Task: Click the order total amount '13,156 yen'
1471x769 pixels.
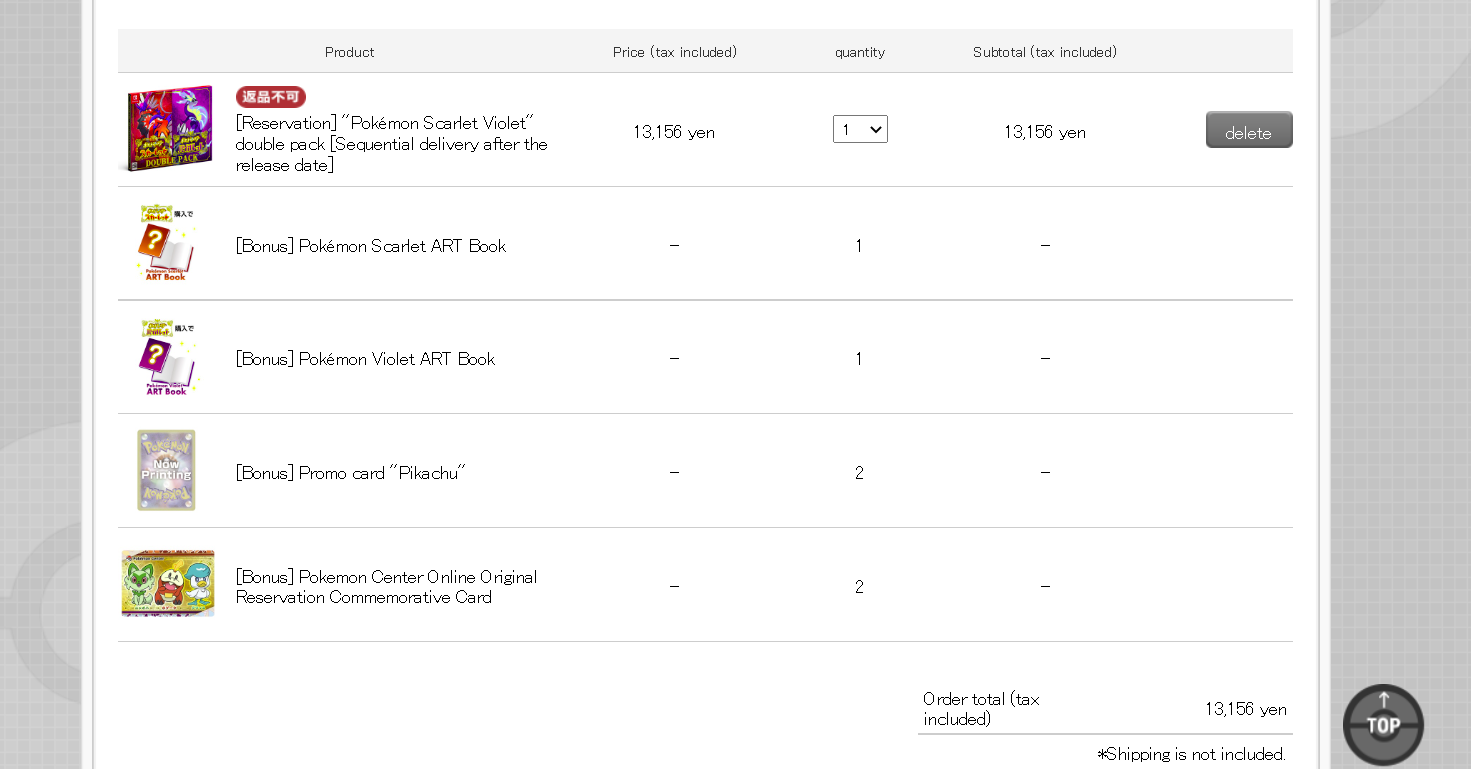Action: pos(1246,709)
